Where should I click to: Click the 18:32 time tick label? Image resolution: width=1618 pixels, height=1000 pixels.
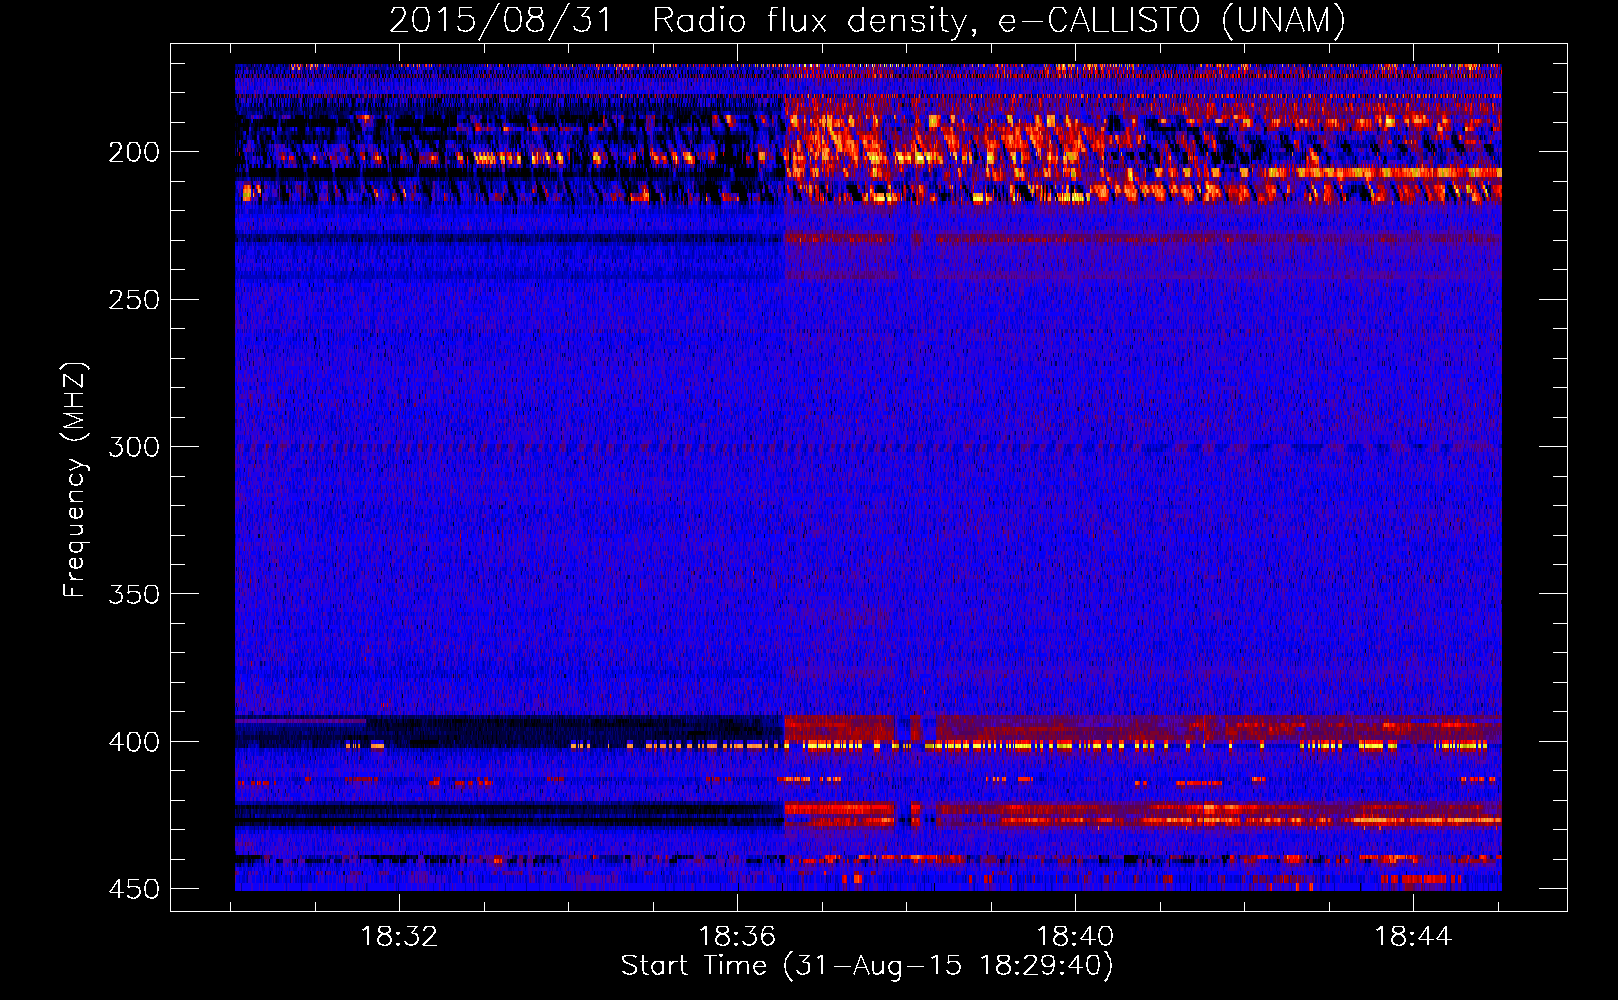[x=399, y=937]
